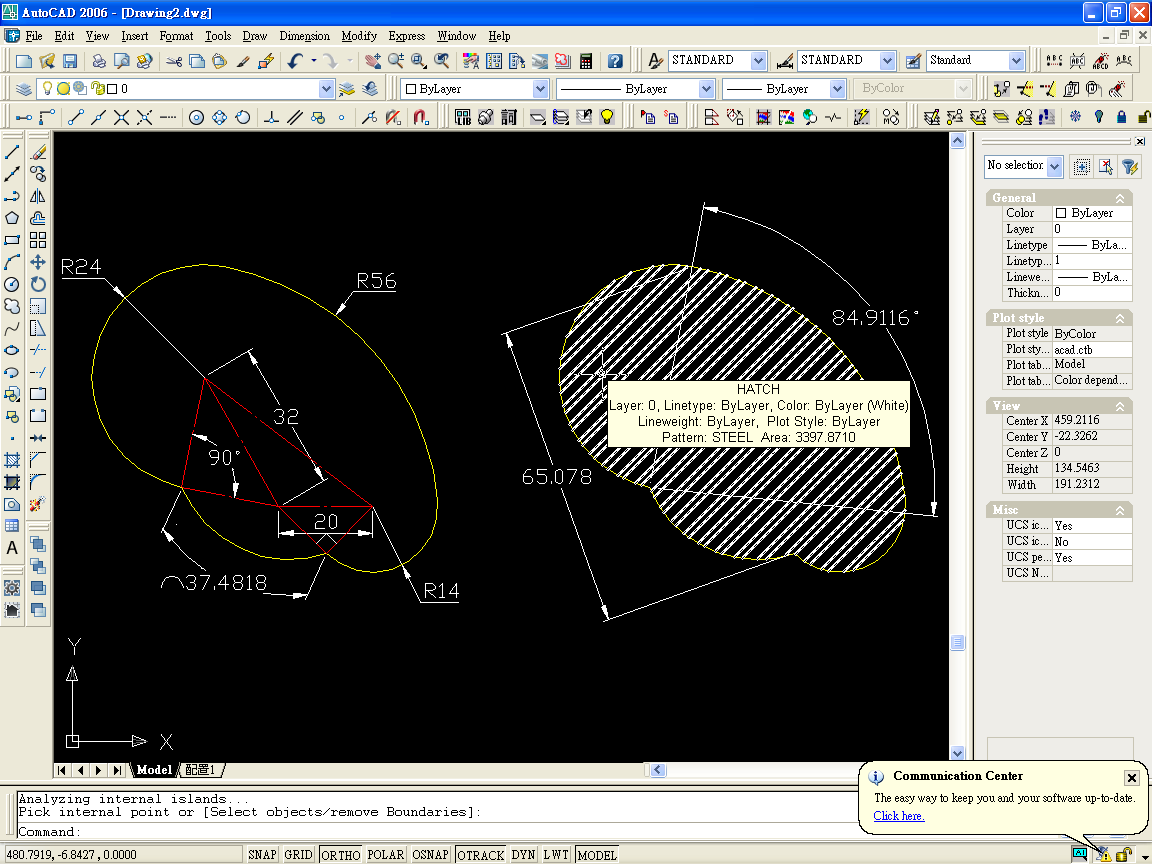Open the No selection dropdown in Properties
The height and width of the screenshot is (864, 1152).
tap(1055, 166)
